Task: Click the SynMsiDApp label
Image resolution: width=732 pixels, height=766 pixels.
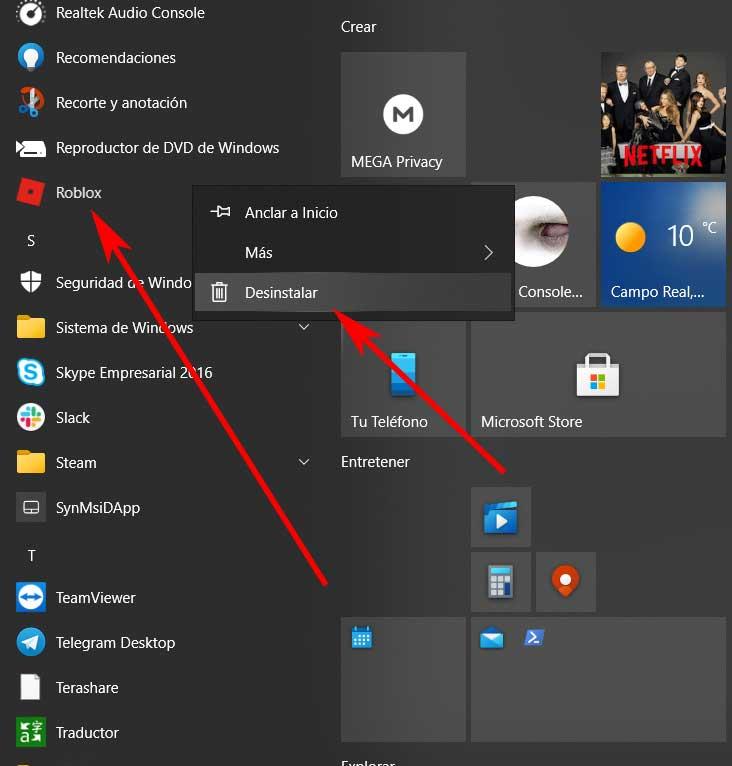Action: (98, 508)
